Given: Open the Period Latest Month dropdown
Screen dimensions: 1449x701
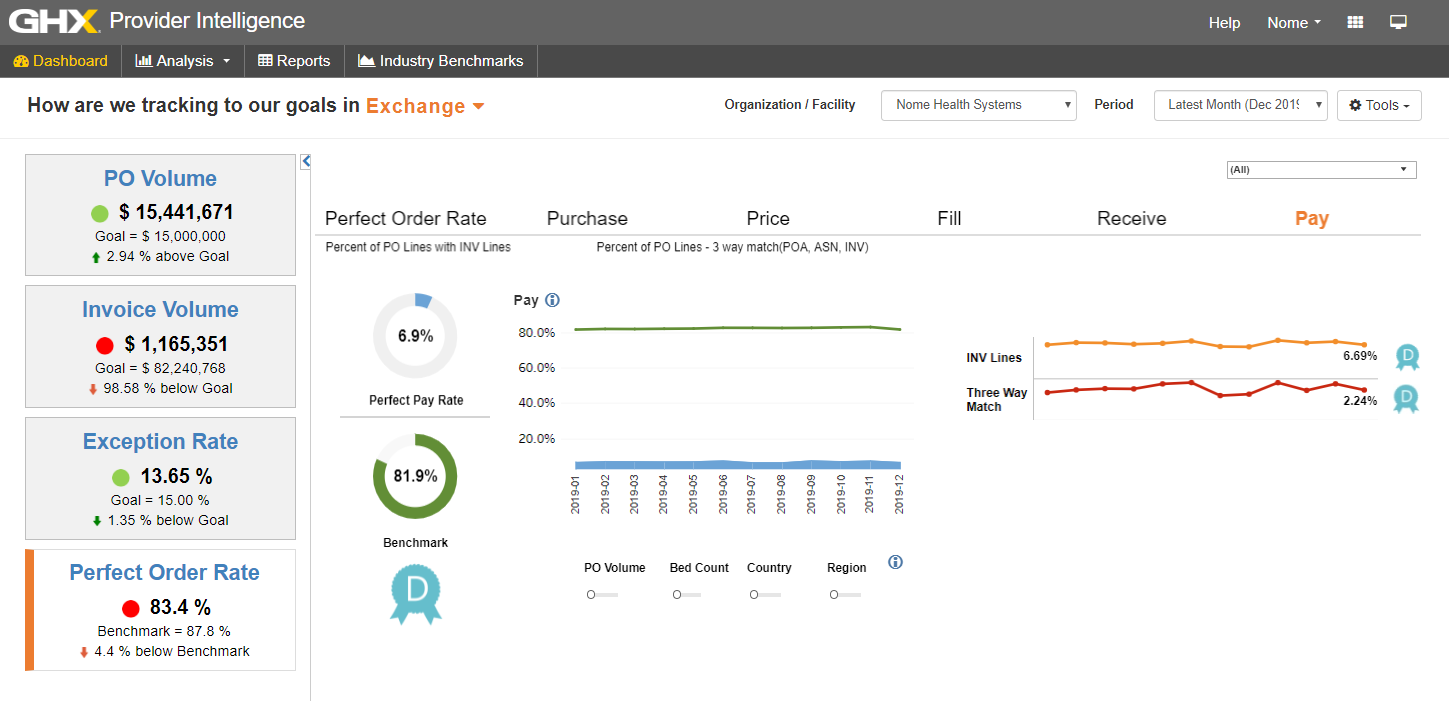Looking at the screenshot, I should [x=1240, y=105].
